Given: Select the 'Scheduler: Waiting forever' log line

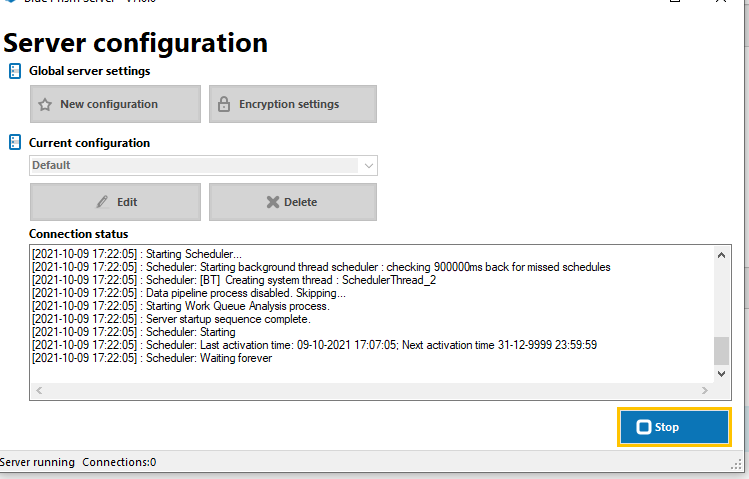Looking at the screenshot, I should tap(152, 358).
